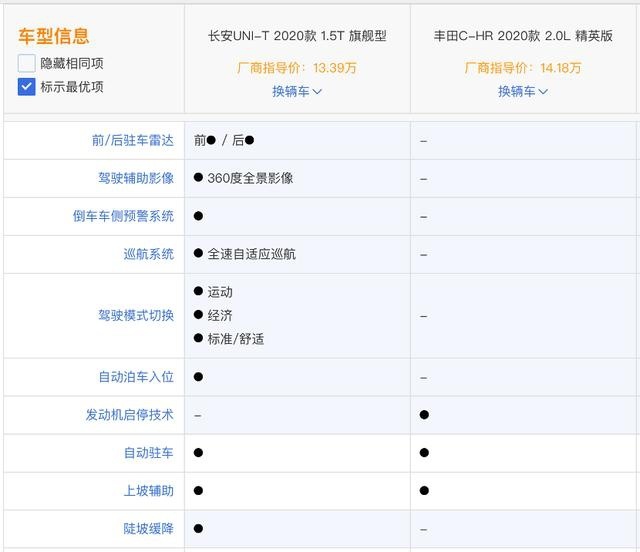Open the 巡航系统 feature link

(149, 254)
